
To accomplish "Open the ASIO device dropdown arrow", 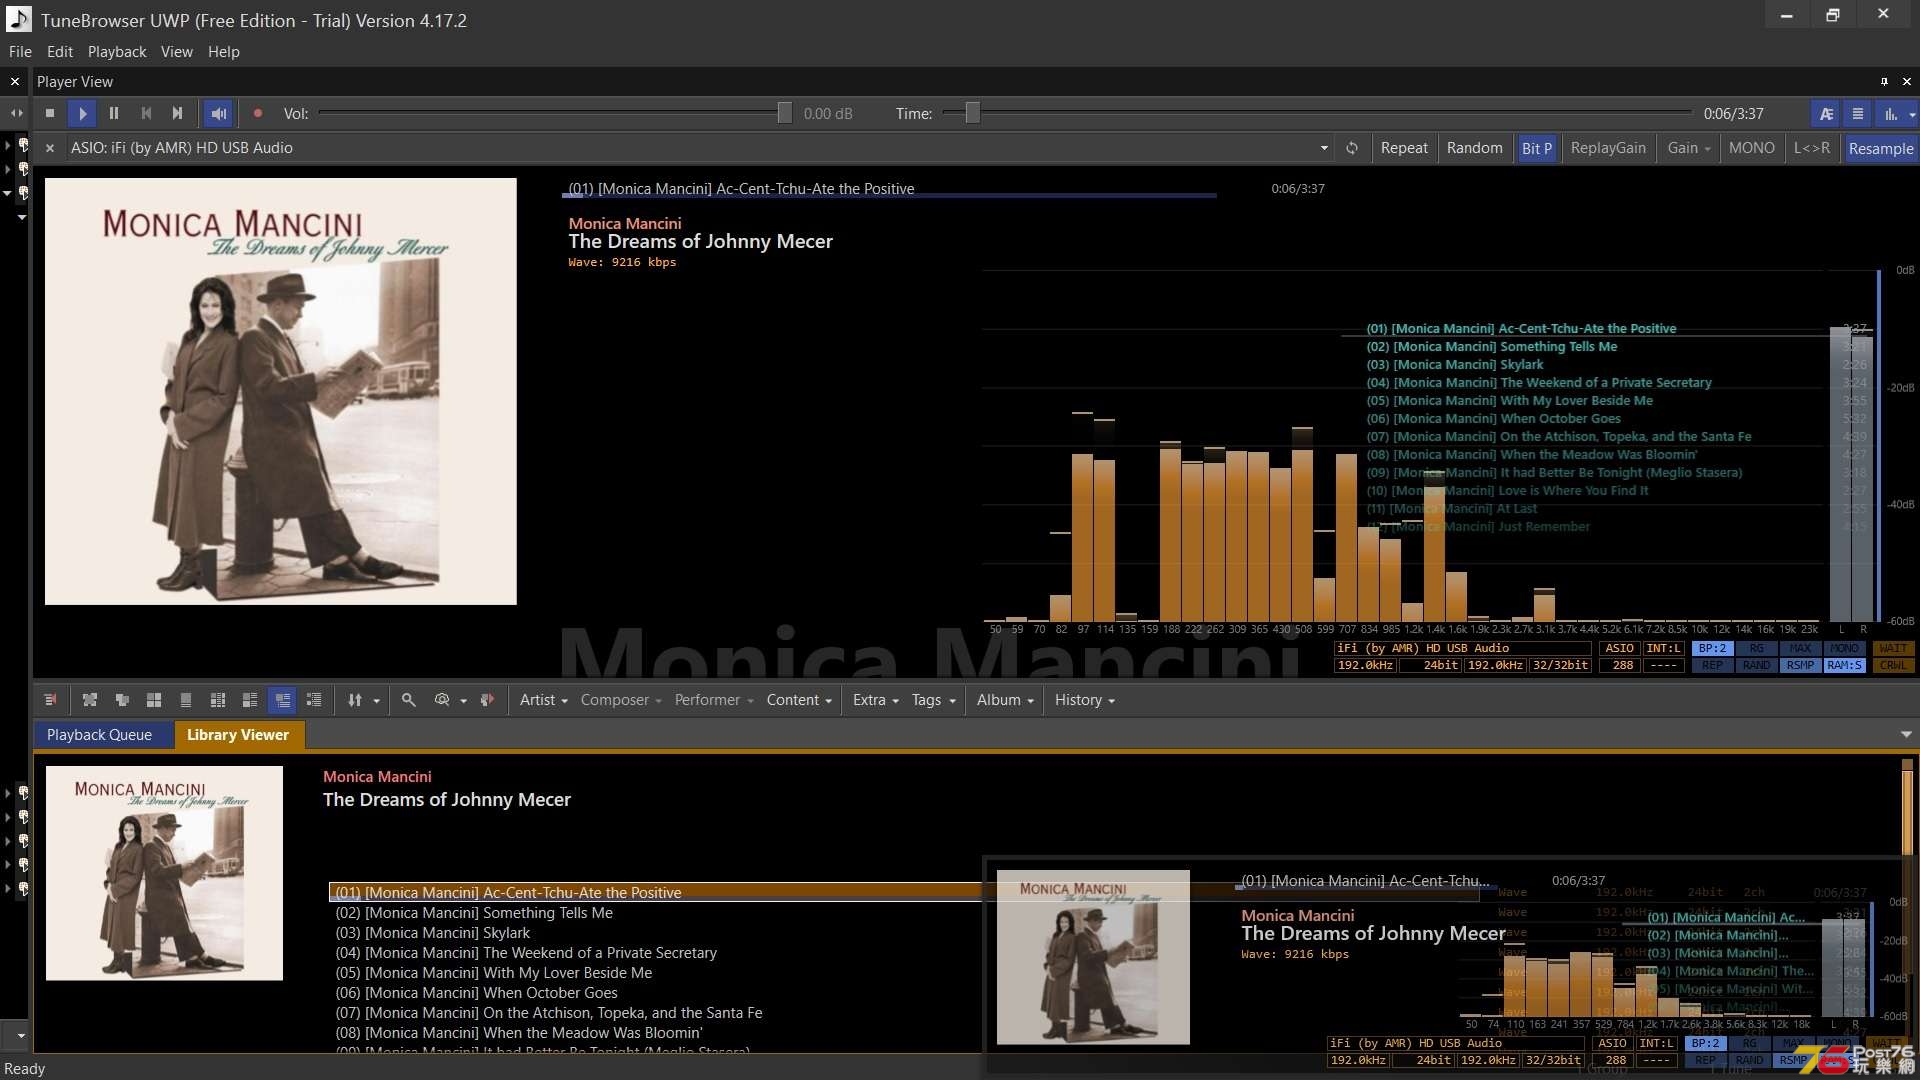I will click(1324, 148).
